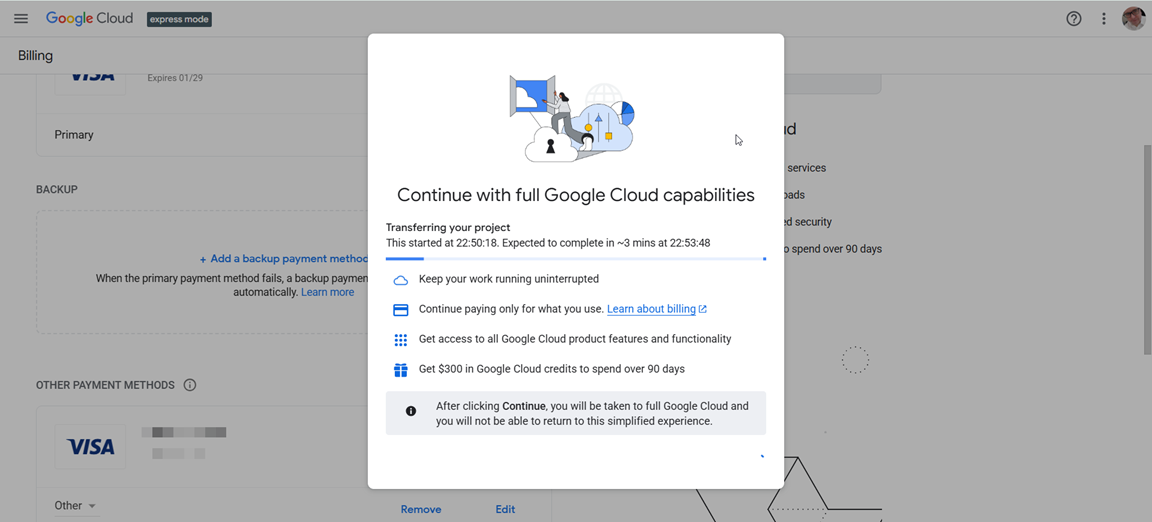Click Edit for the other Visa card
This screenshot has height=522, width=1152.
pyautogui.click(x=505, y=509)
